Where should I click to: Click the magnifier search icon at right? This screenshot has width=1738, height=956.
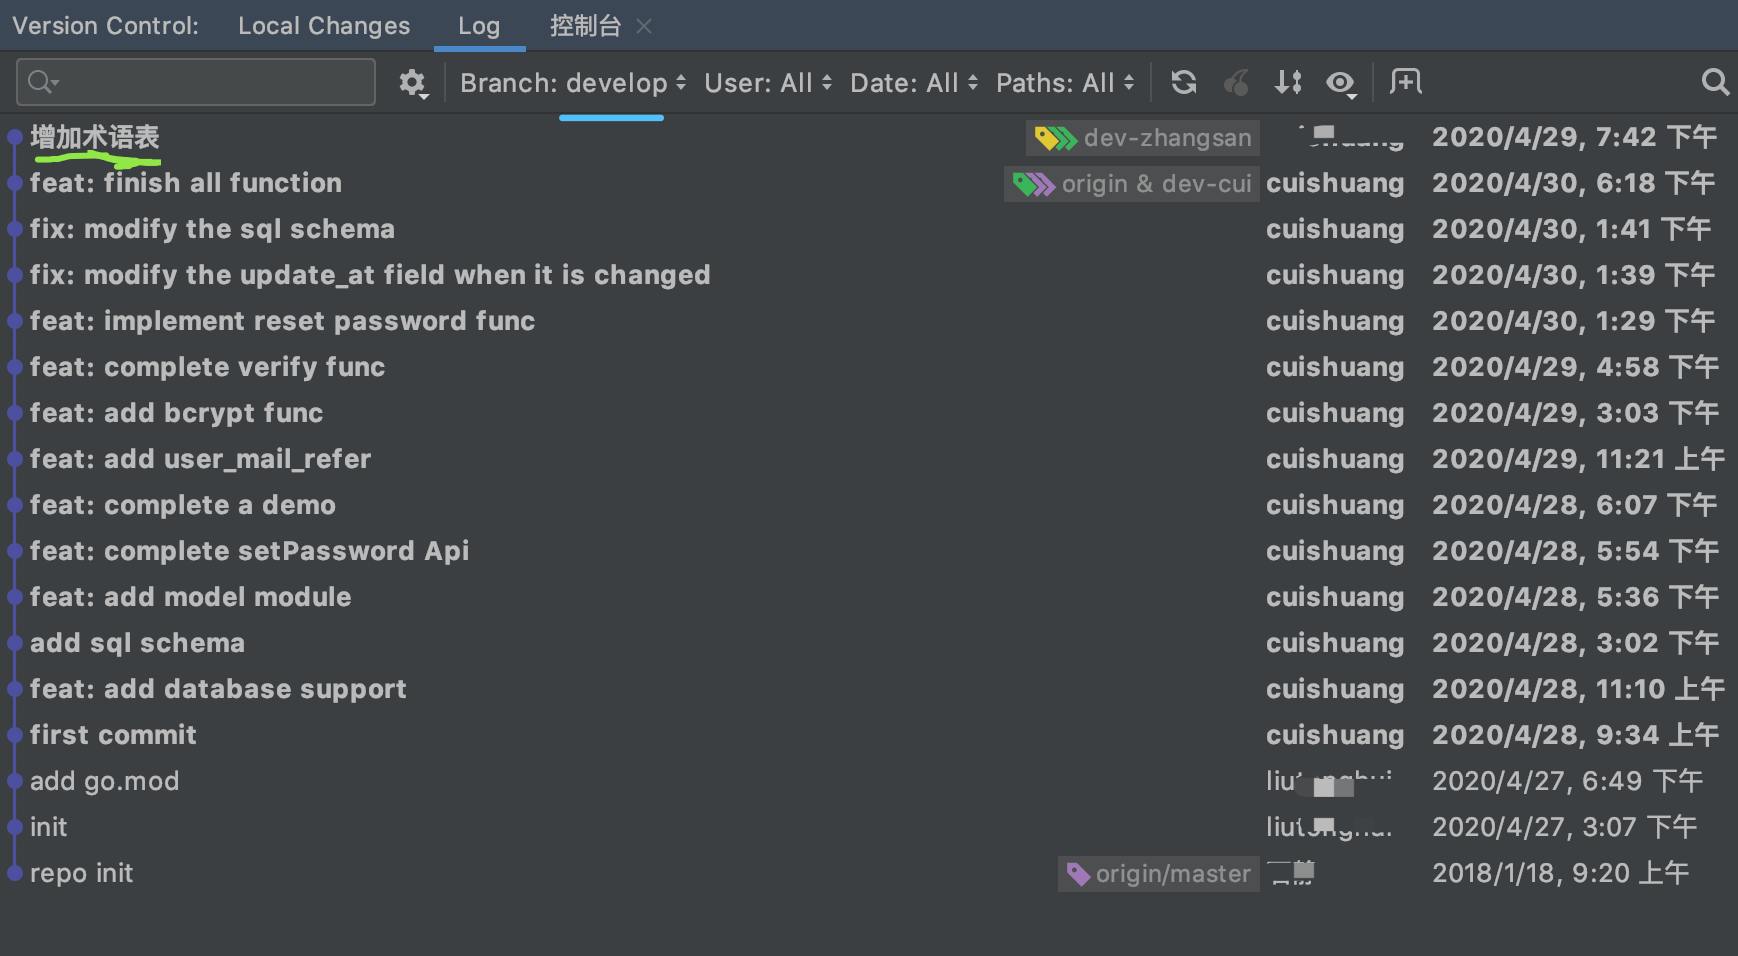coord(1715,82)
